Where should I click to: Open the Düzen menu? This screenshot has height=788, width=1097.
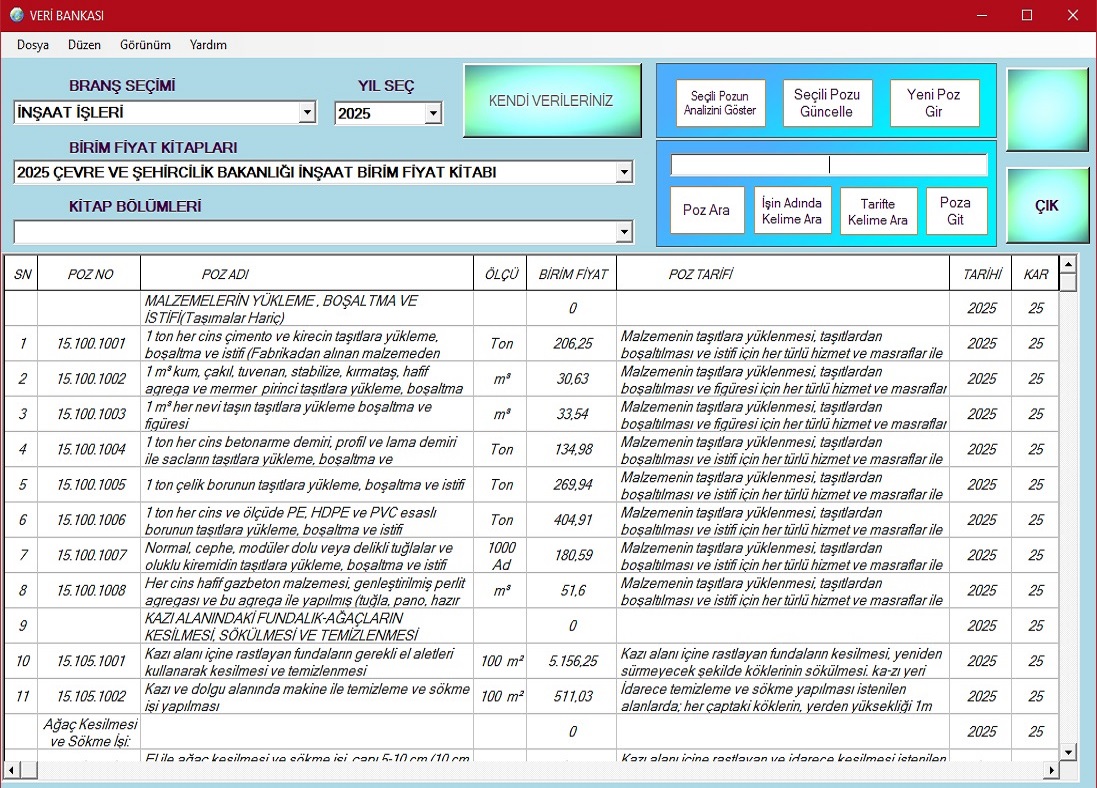click(x=84, y=45)
